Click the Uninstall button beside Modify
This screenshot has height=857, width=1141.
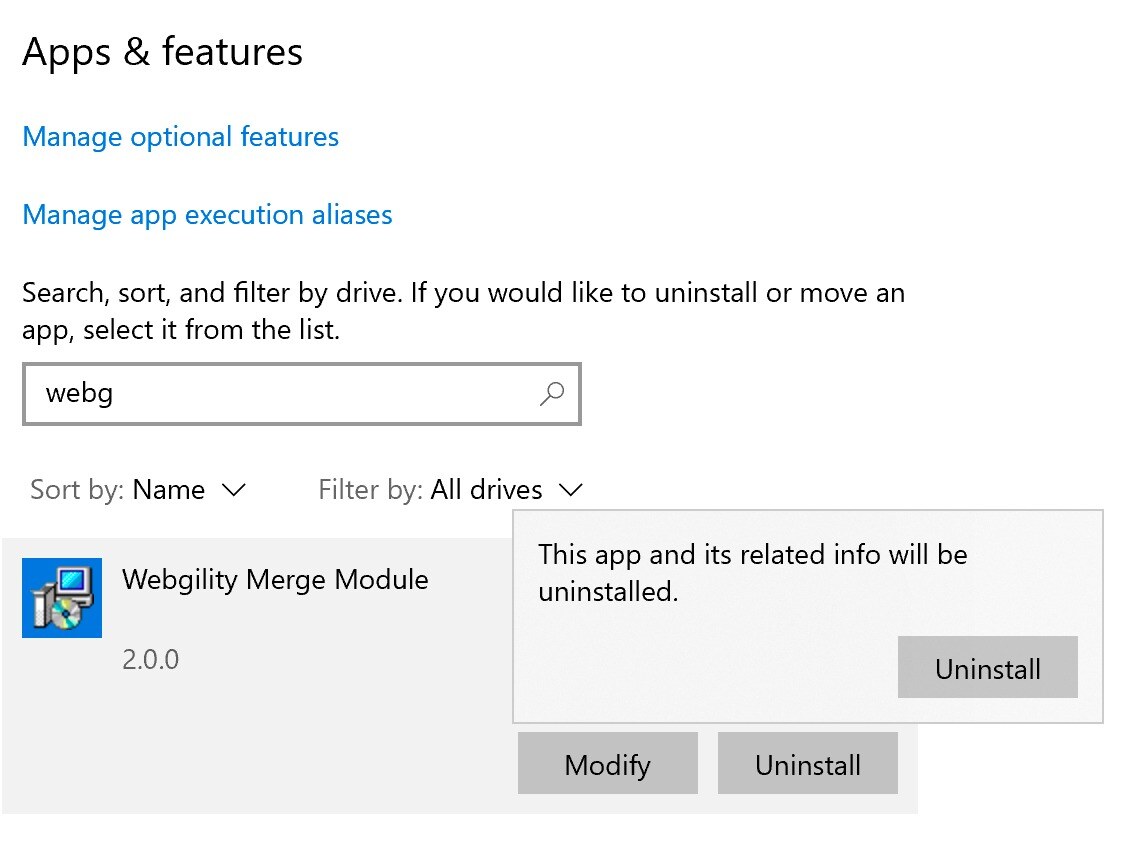pos(808,763)
